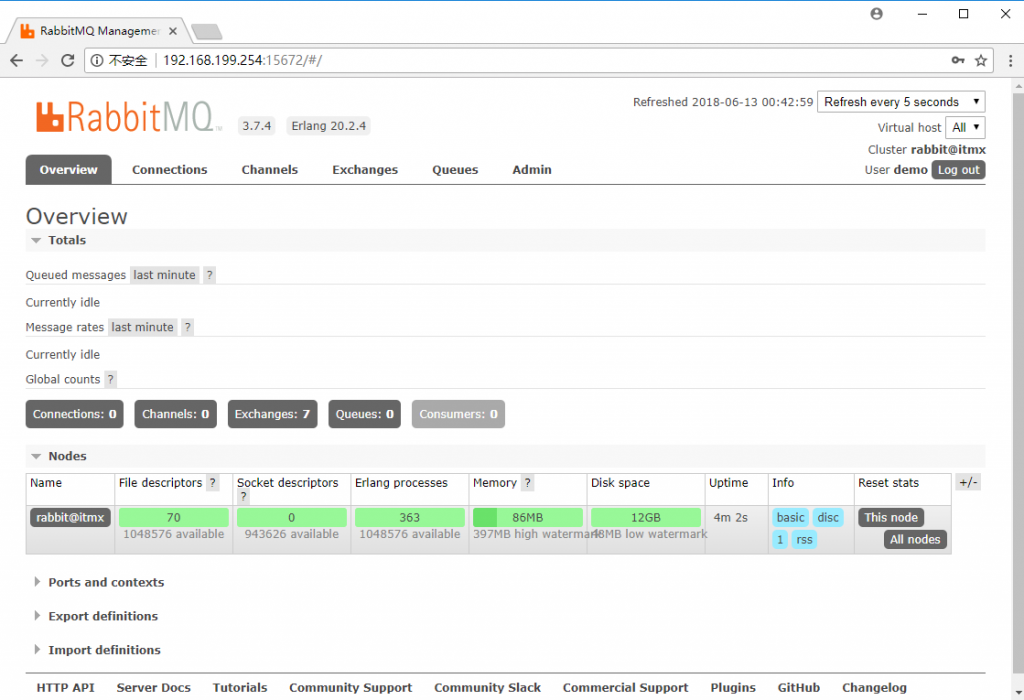Expand the Export definitions section
Viewport: 1024px width, 700px height.
102,616
